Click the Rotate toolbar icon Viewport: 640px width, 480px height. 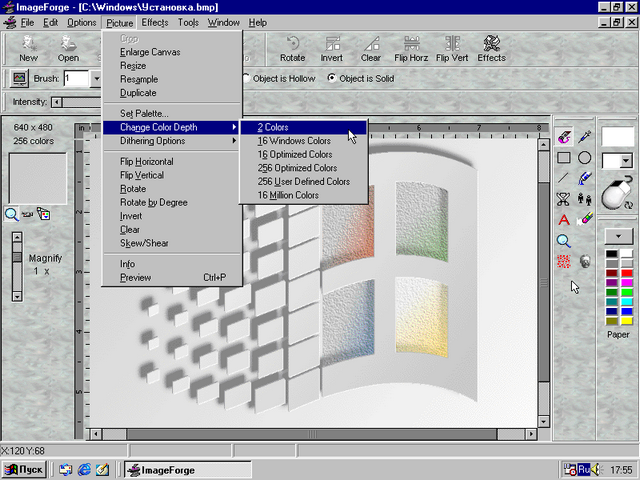point(293,48)
